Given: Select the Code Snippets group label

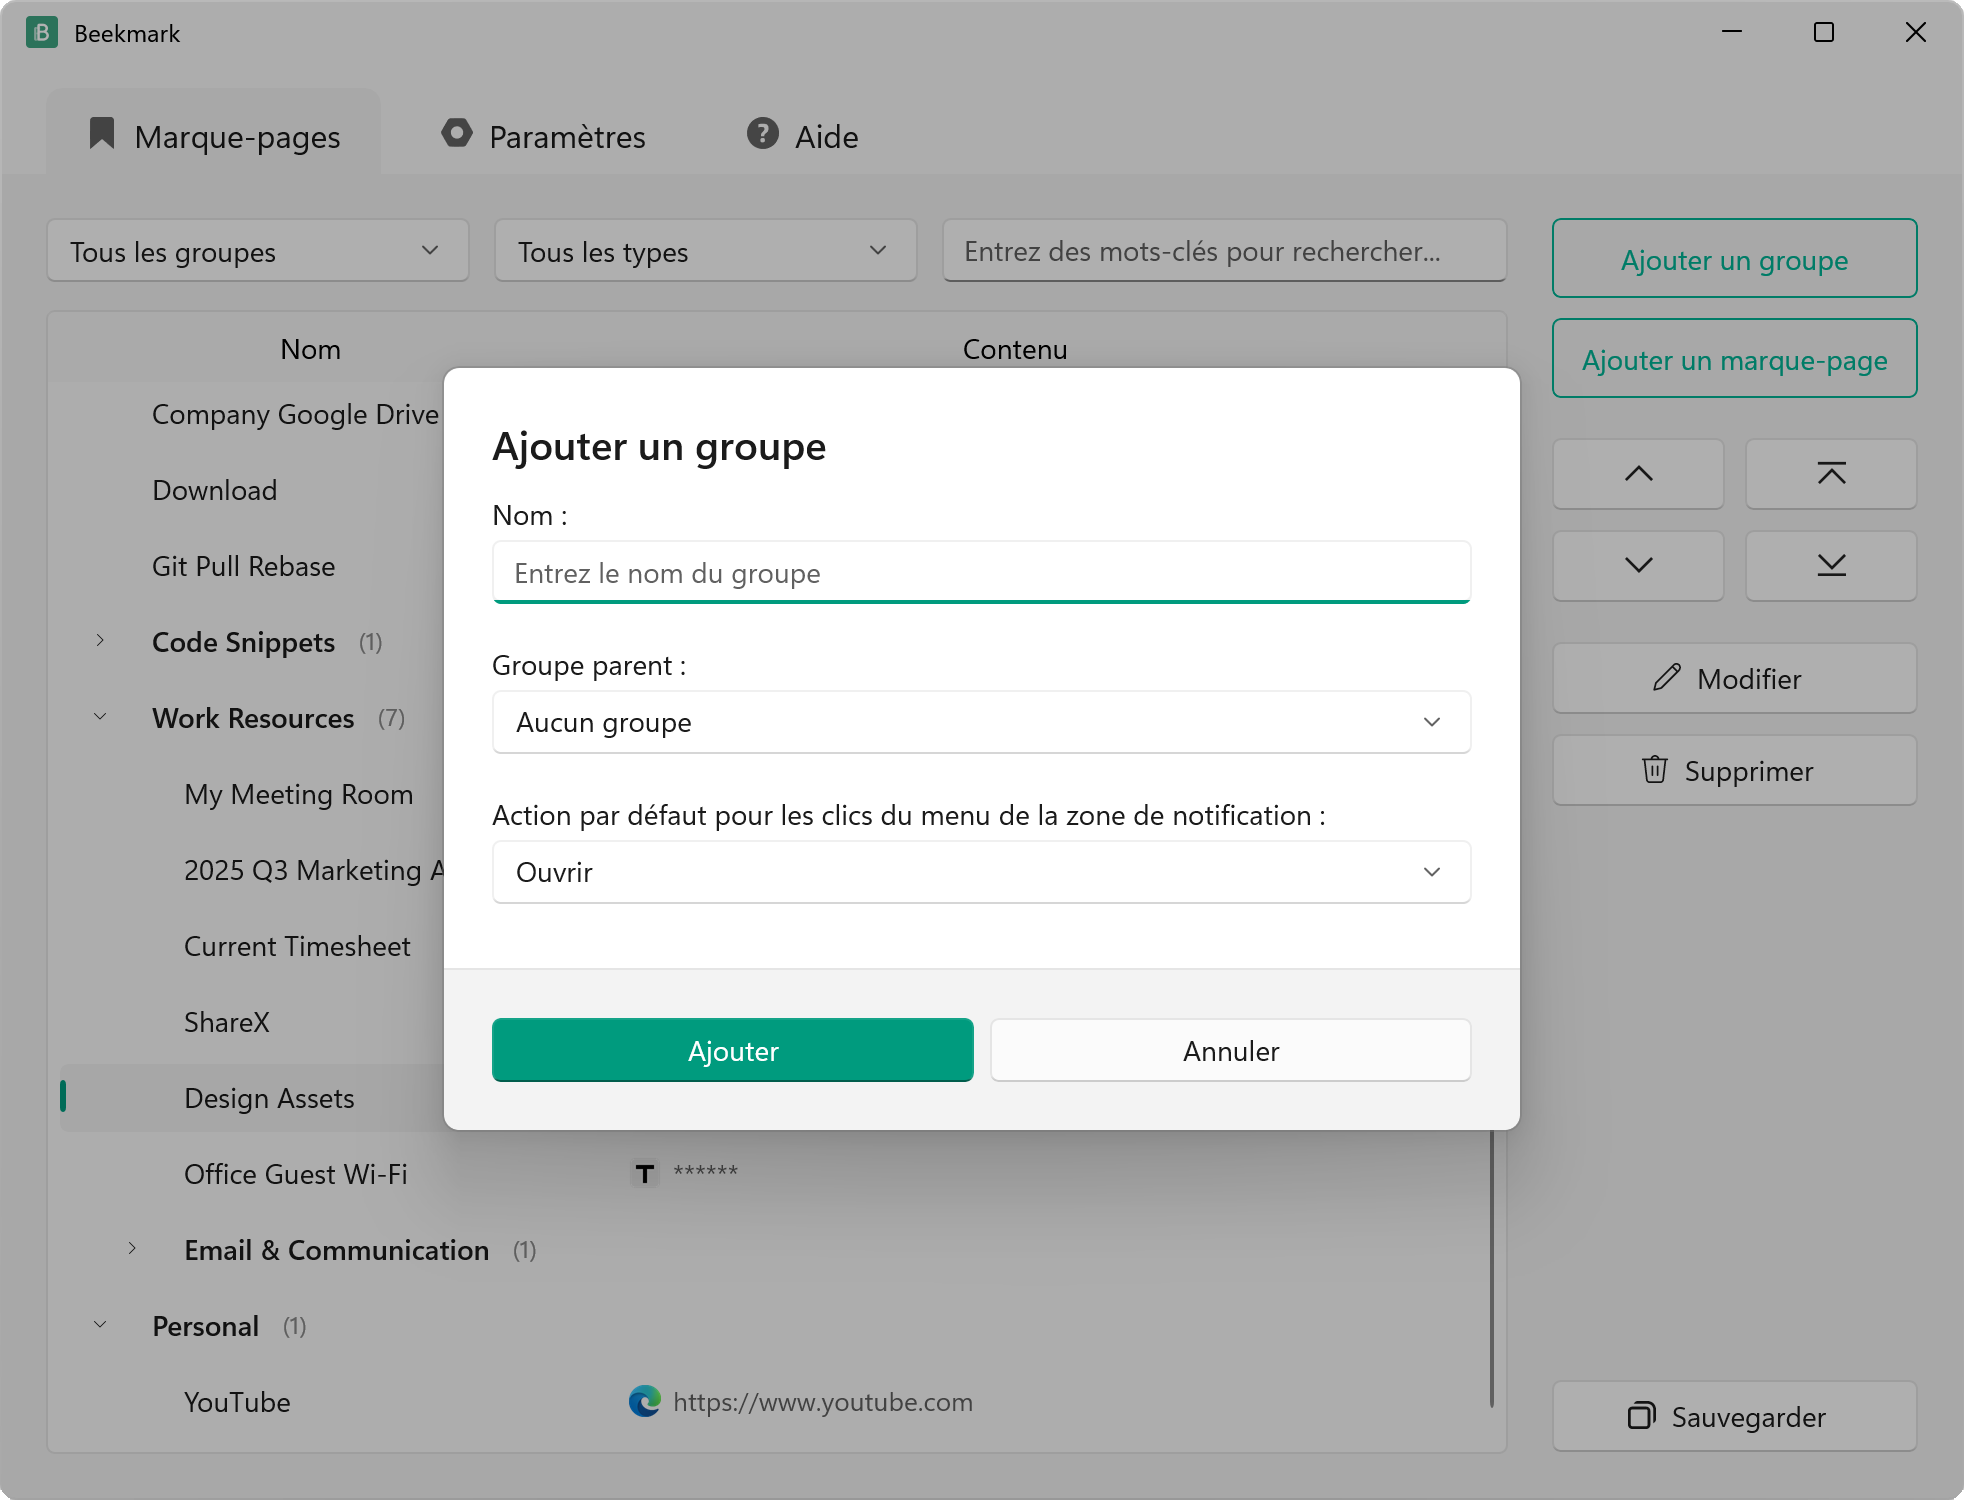Looking at the screenshot, I should point(243,642).
